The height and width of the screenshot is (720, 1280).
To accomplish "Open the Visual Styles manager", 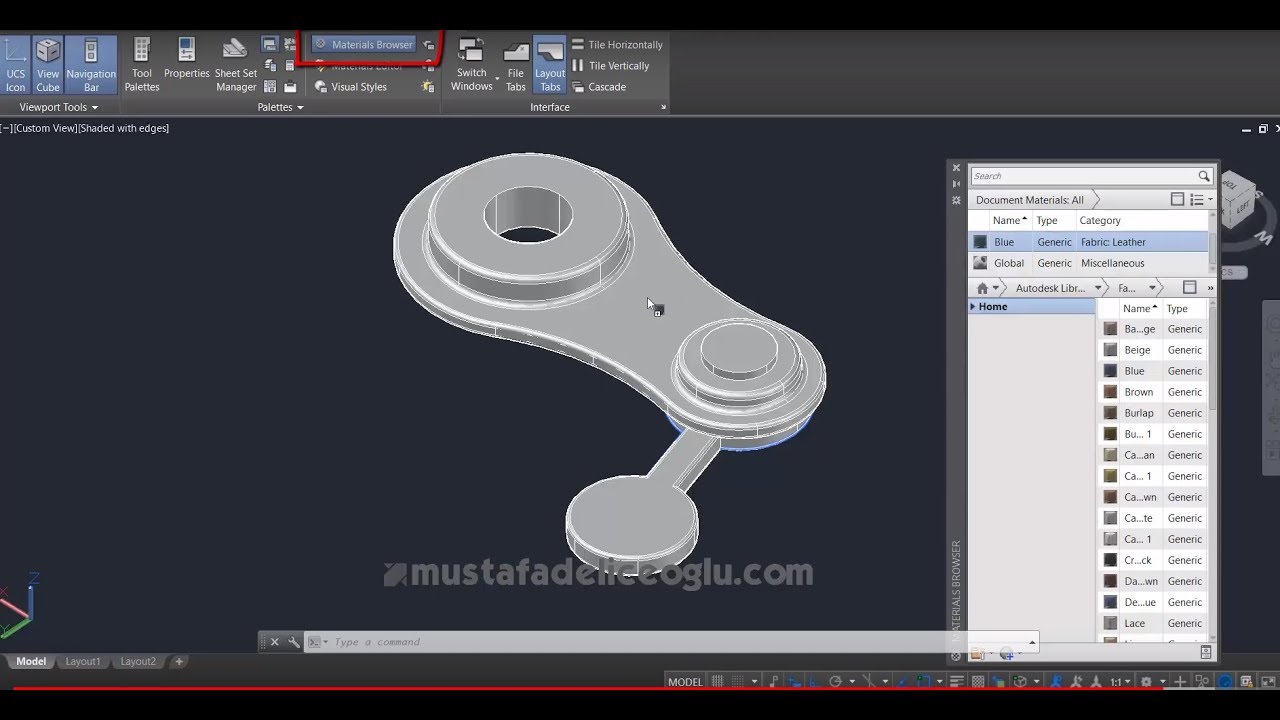I will tap(351, 87).
